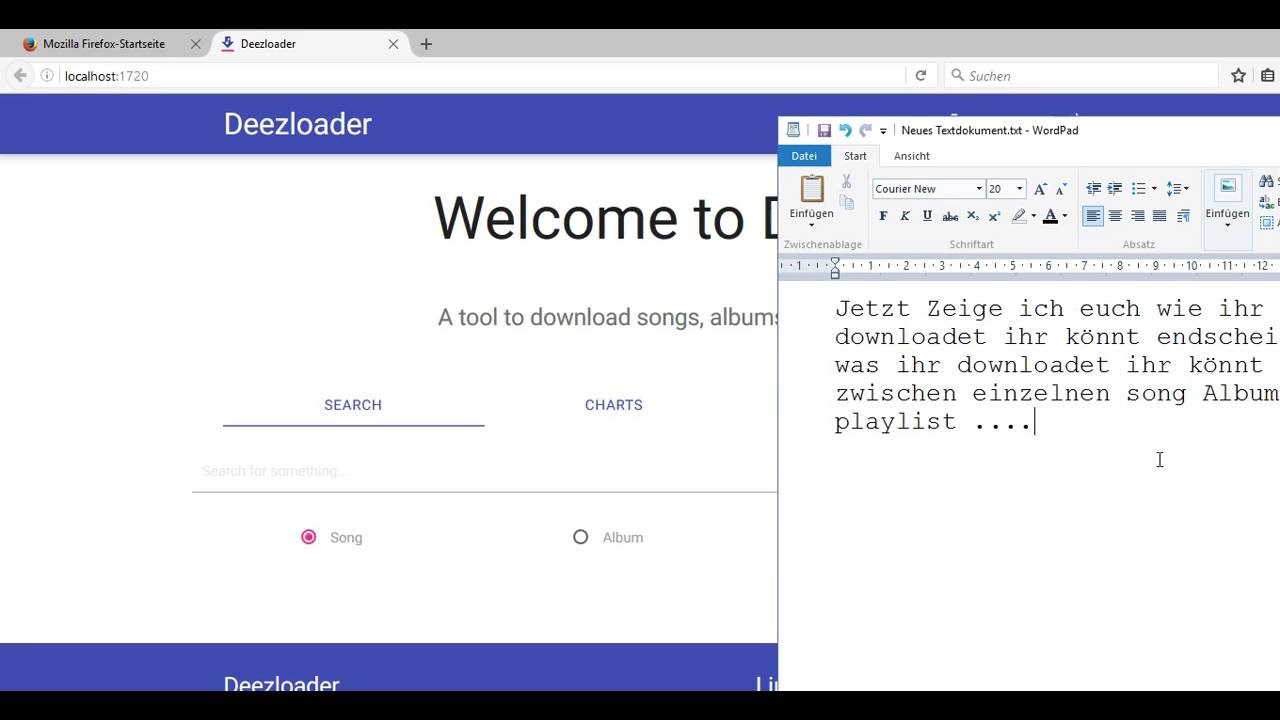Click the first-line indent marker on ruler
This screenshot has height=720, width=1280.
pyautogui.click(x=836, y=262)
